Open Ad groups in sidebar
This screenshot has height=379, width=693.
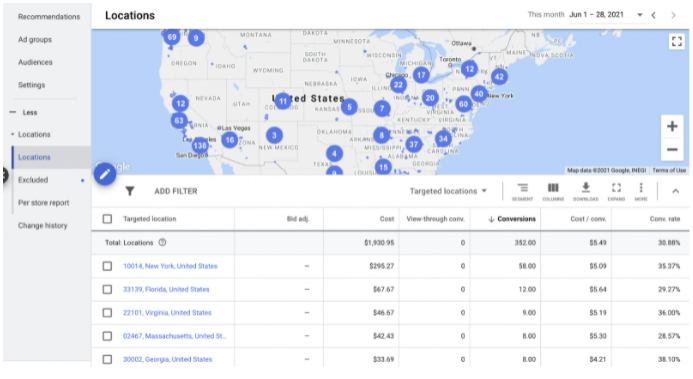point(35,40)
